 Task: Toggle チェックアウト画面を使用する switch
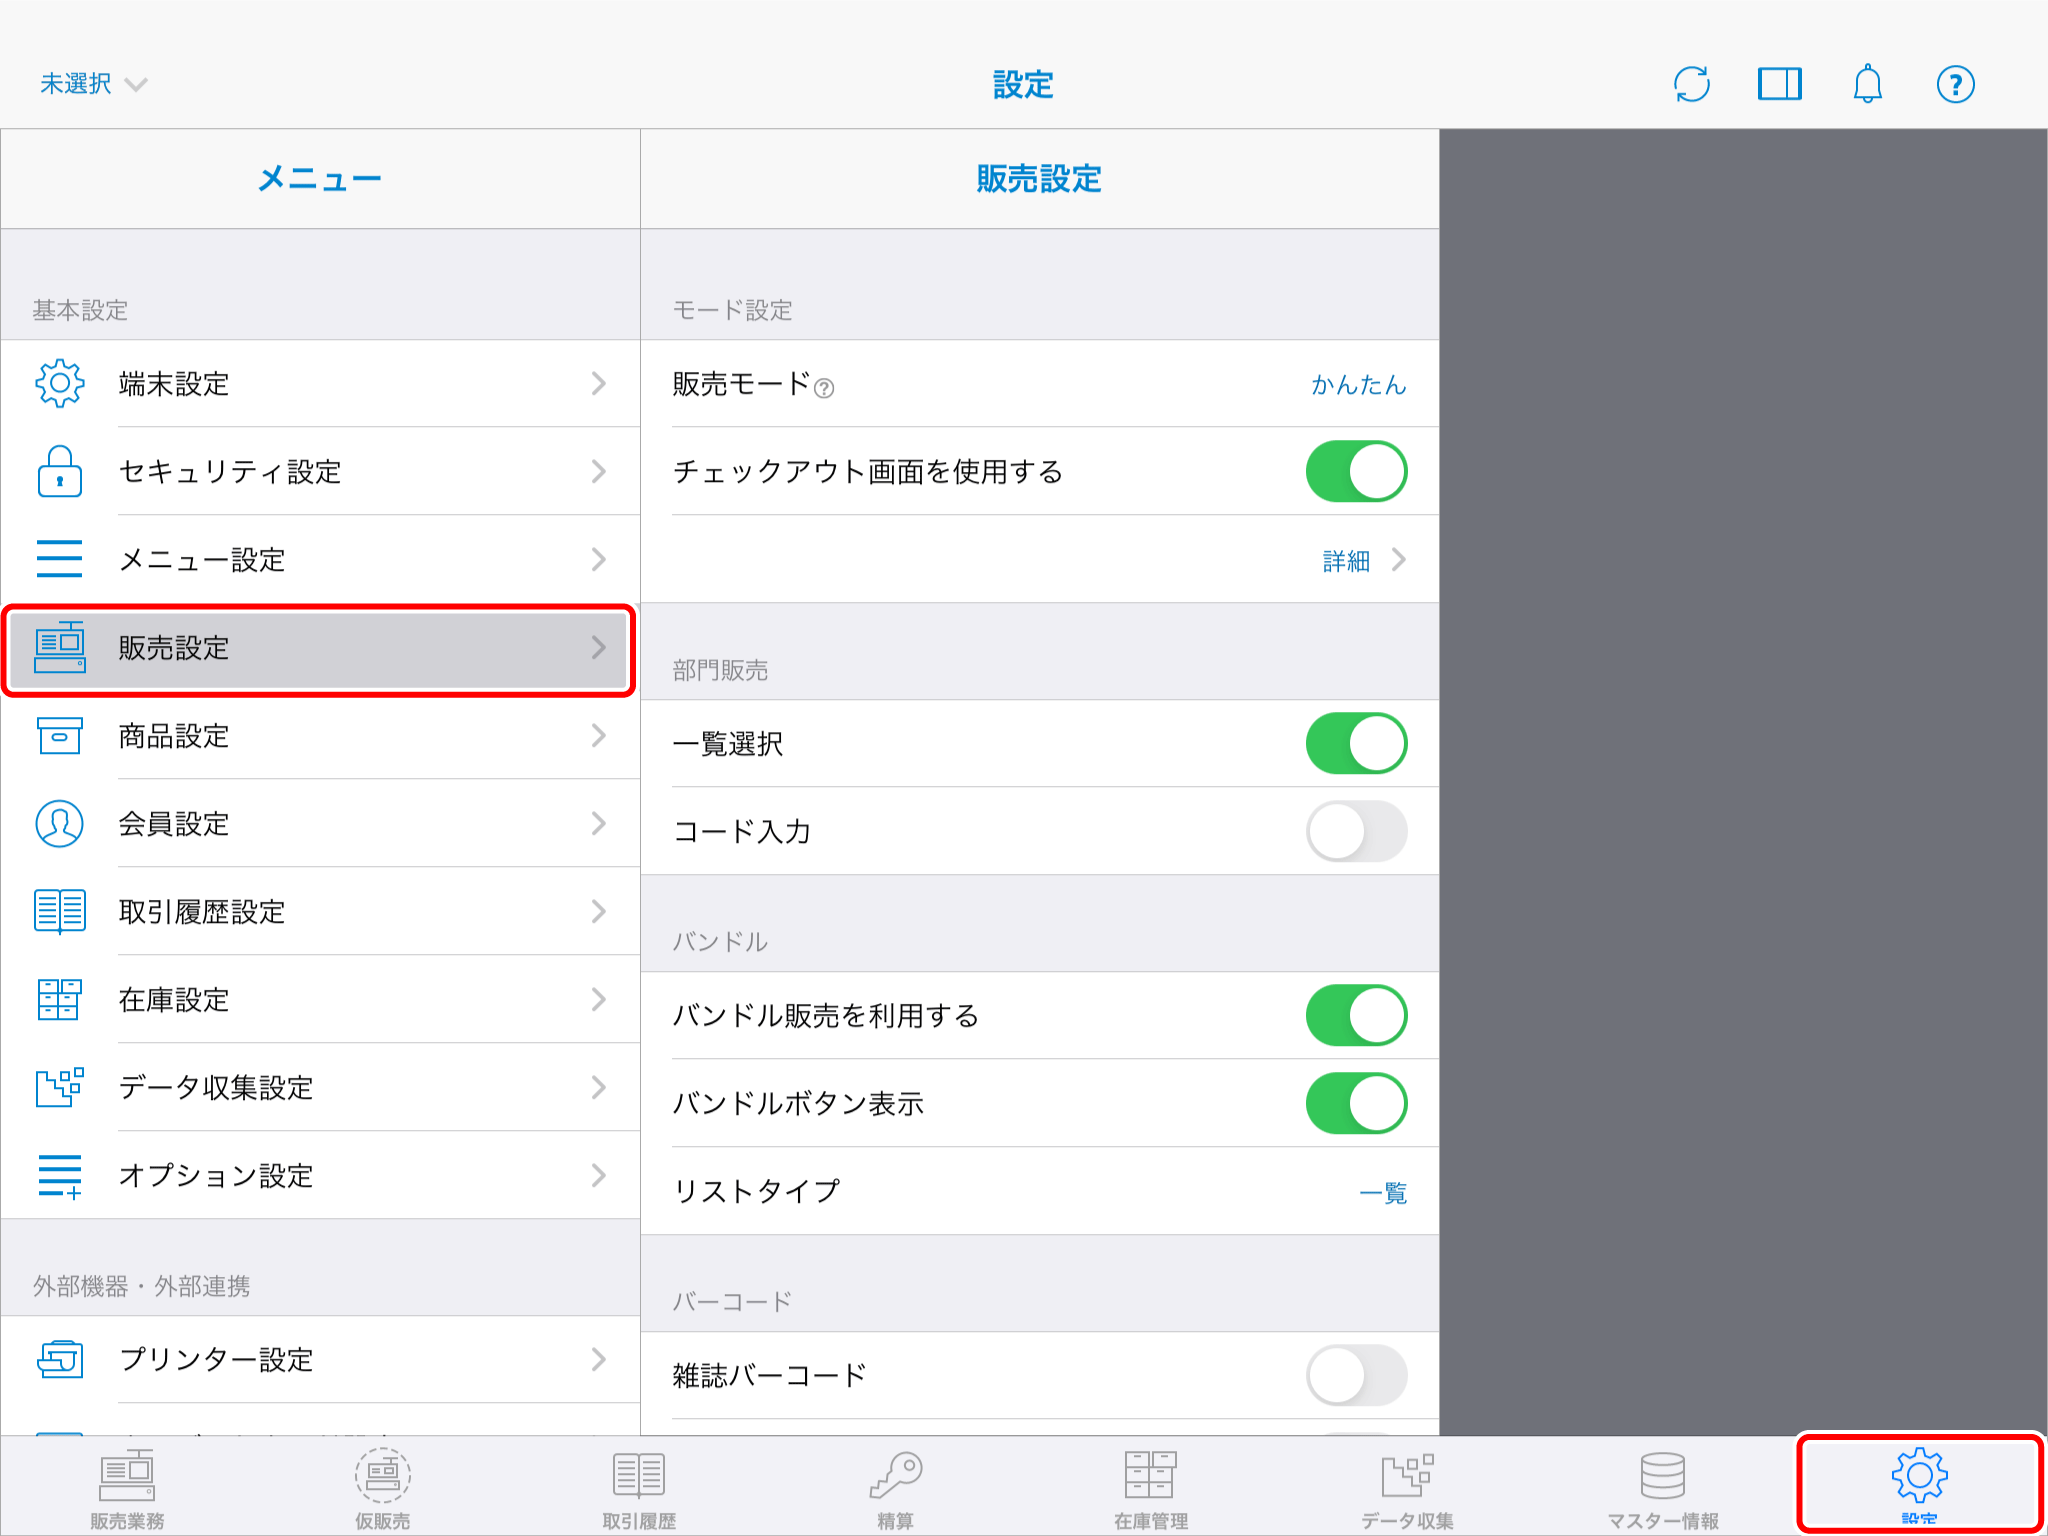click(x=1356, y=471)
